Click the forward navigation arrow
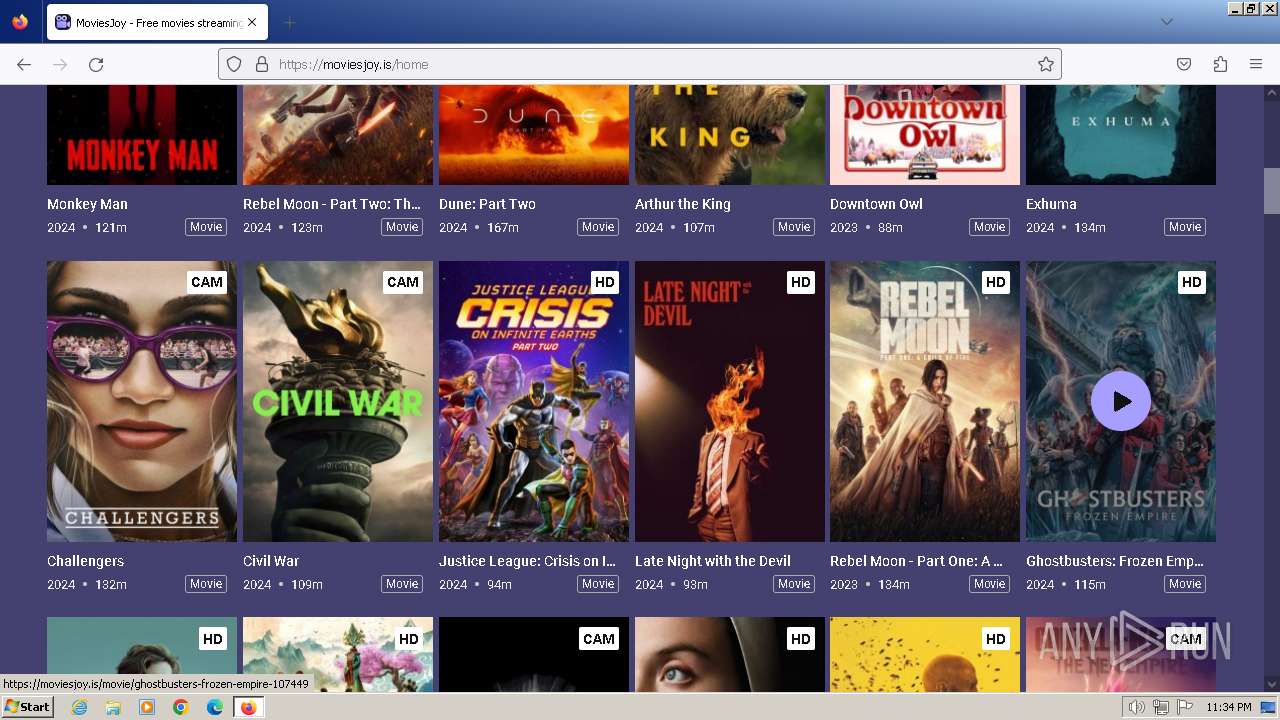Viewport: 1280px width, 720px height. [60, 64]
